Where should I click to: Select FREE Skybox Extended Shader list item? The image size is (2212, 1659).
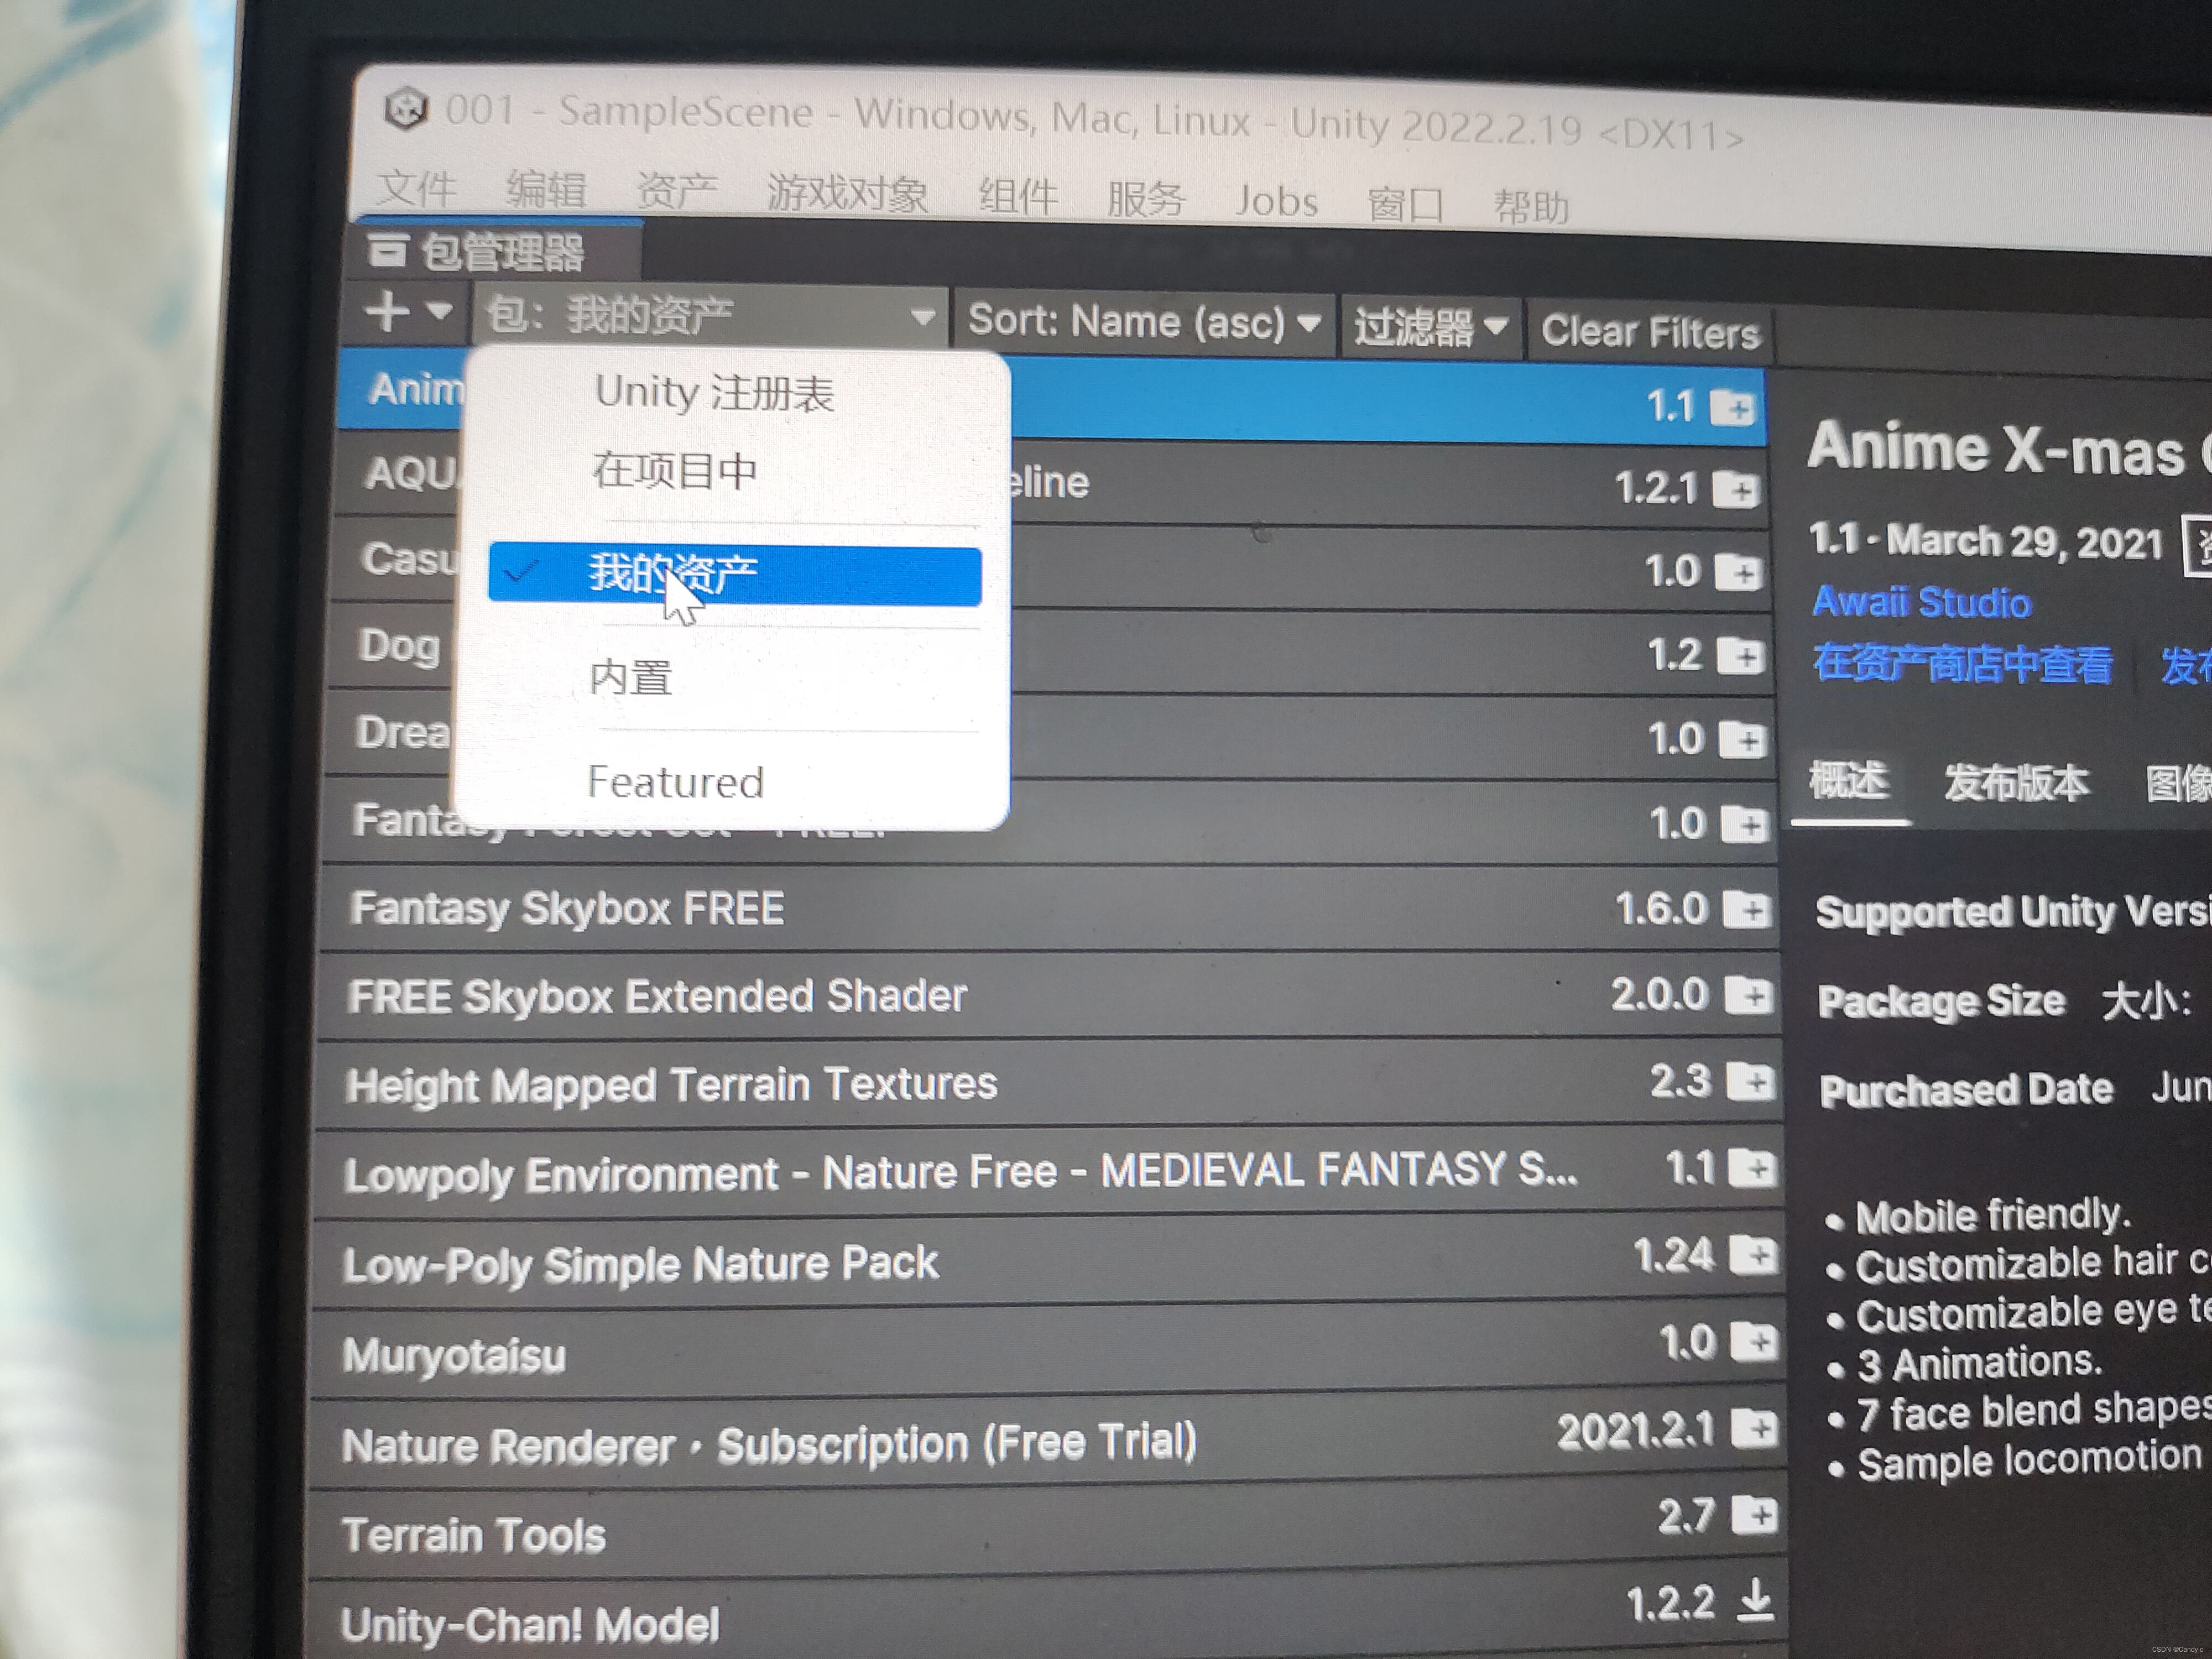tap(656, 996)
